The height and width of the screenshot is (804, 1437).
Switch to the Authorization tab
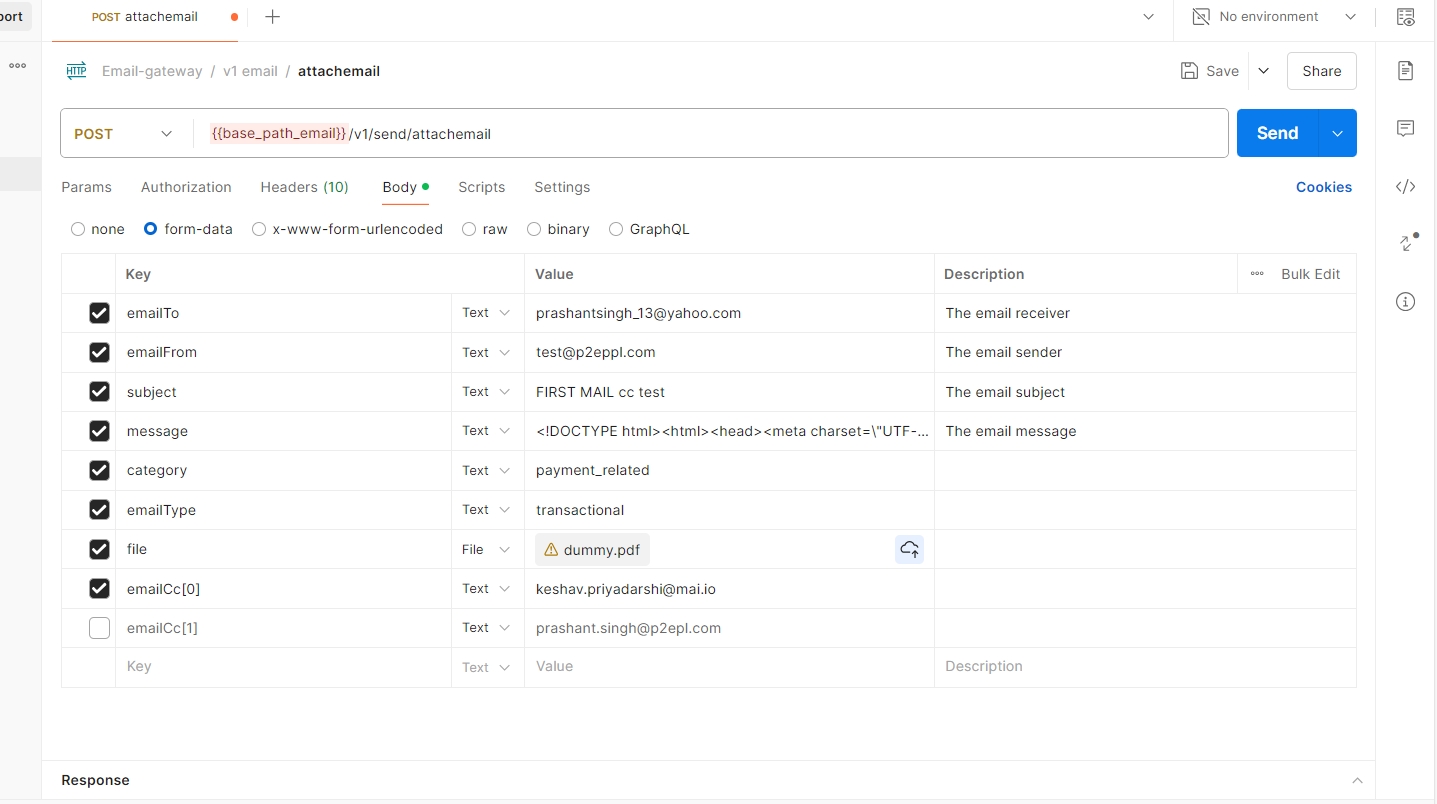(x=186, y=187)
